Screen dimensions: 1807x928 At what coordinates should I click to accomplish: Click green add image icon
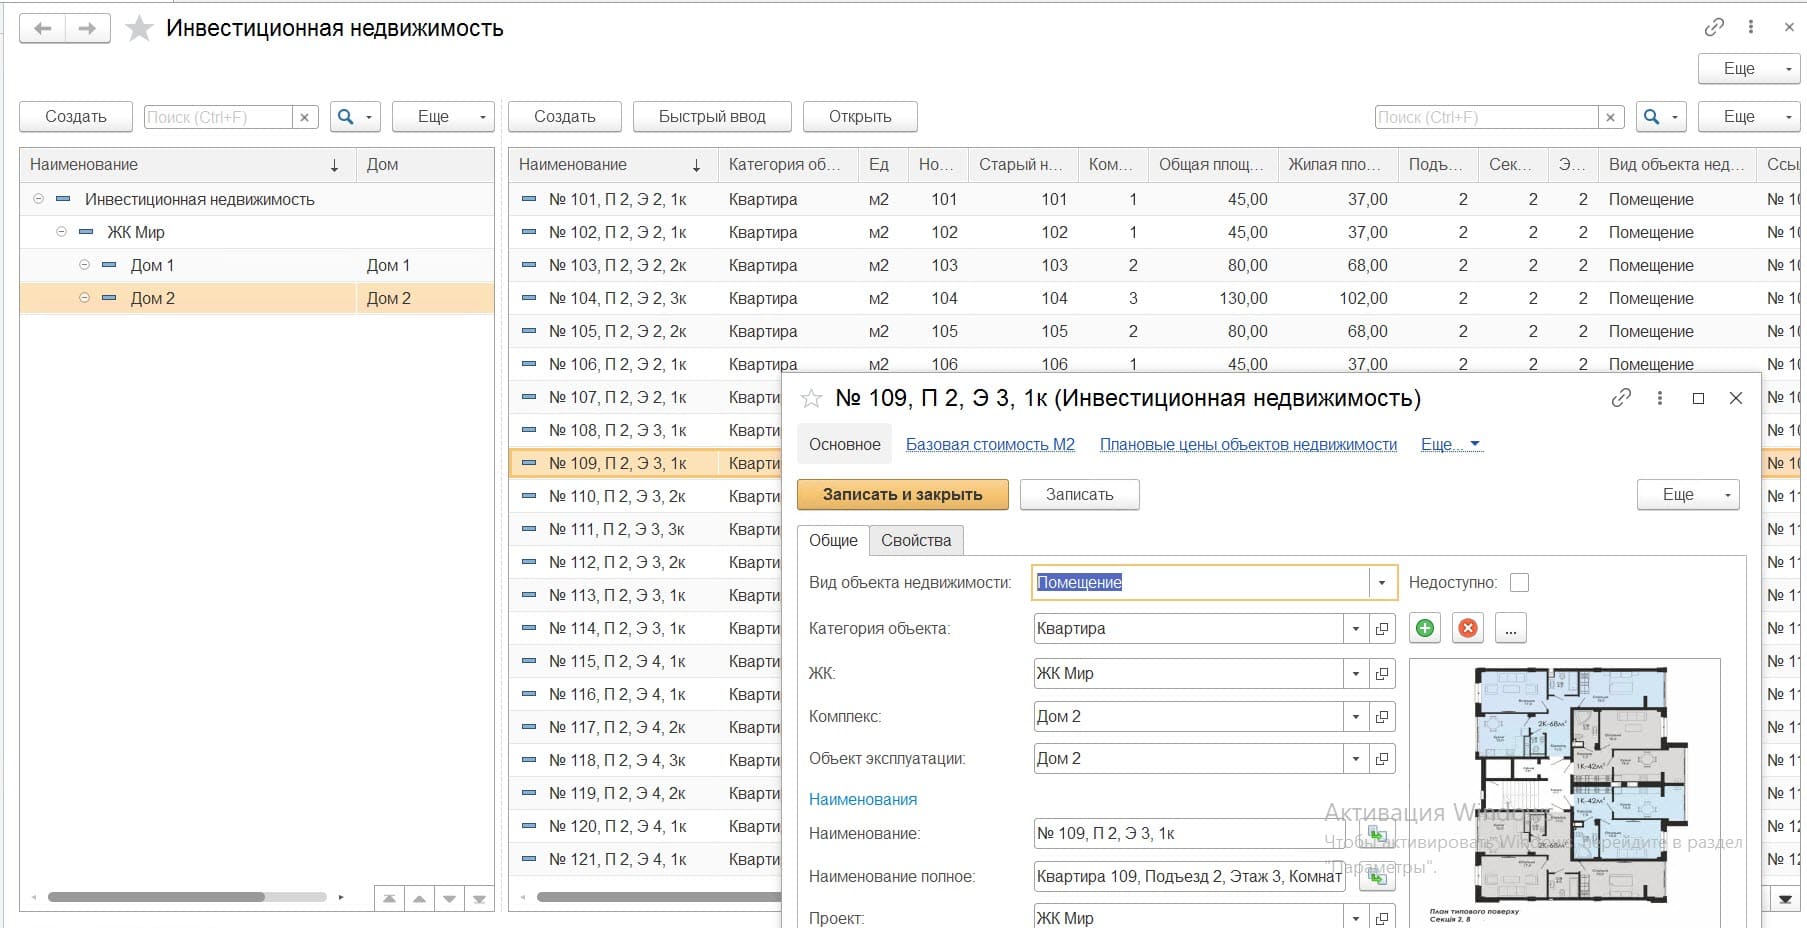click(x=1424, y=628)
